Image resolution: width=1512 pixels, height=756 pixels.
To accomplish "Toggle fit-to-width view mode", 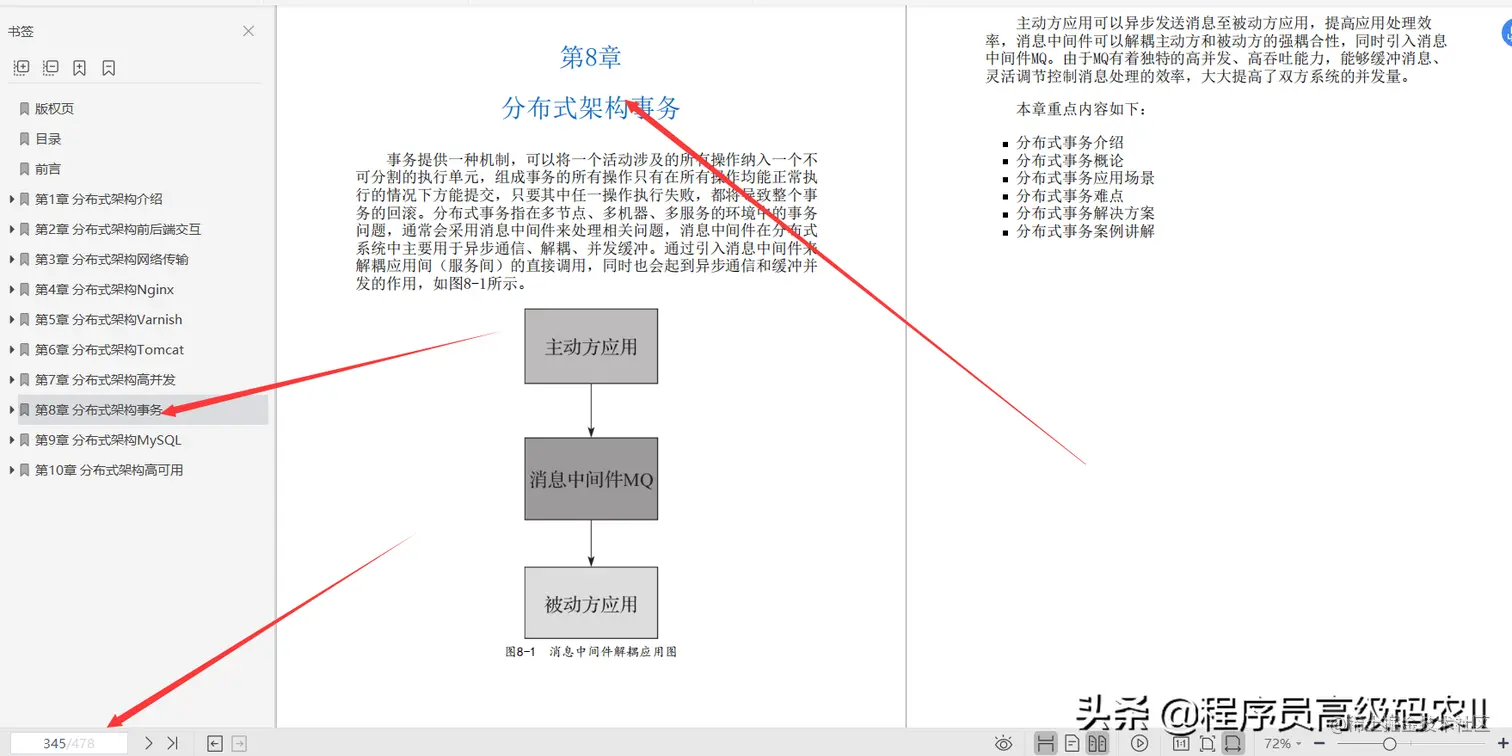I will [x=1233, y=743].
